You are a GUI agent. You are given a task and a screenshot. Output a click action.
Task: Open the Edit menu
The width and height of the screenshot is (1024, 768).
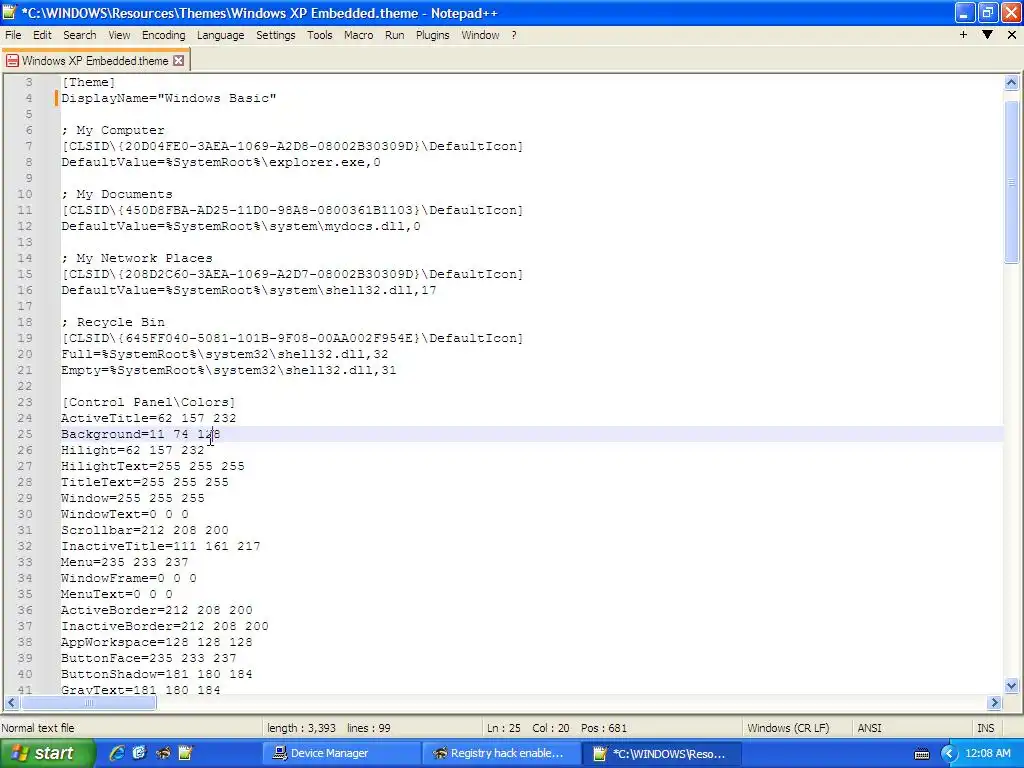point(42,35)
